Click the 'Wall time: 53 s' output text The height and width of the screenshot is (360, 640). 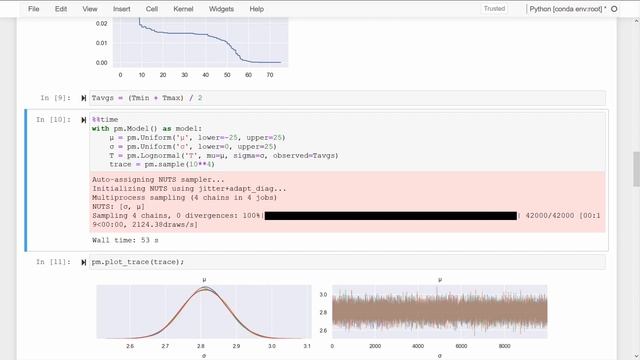pos(125,240)
